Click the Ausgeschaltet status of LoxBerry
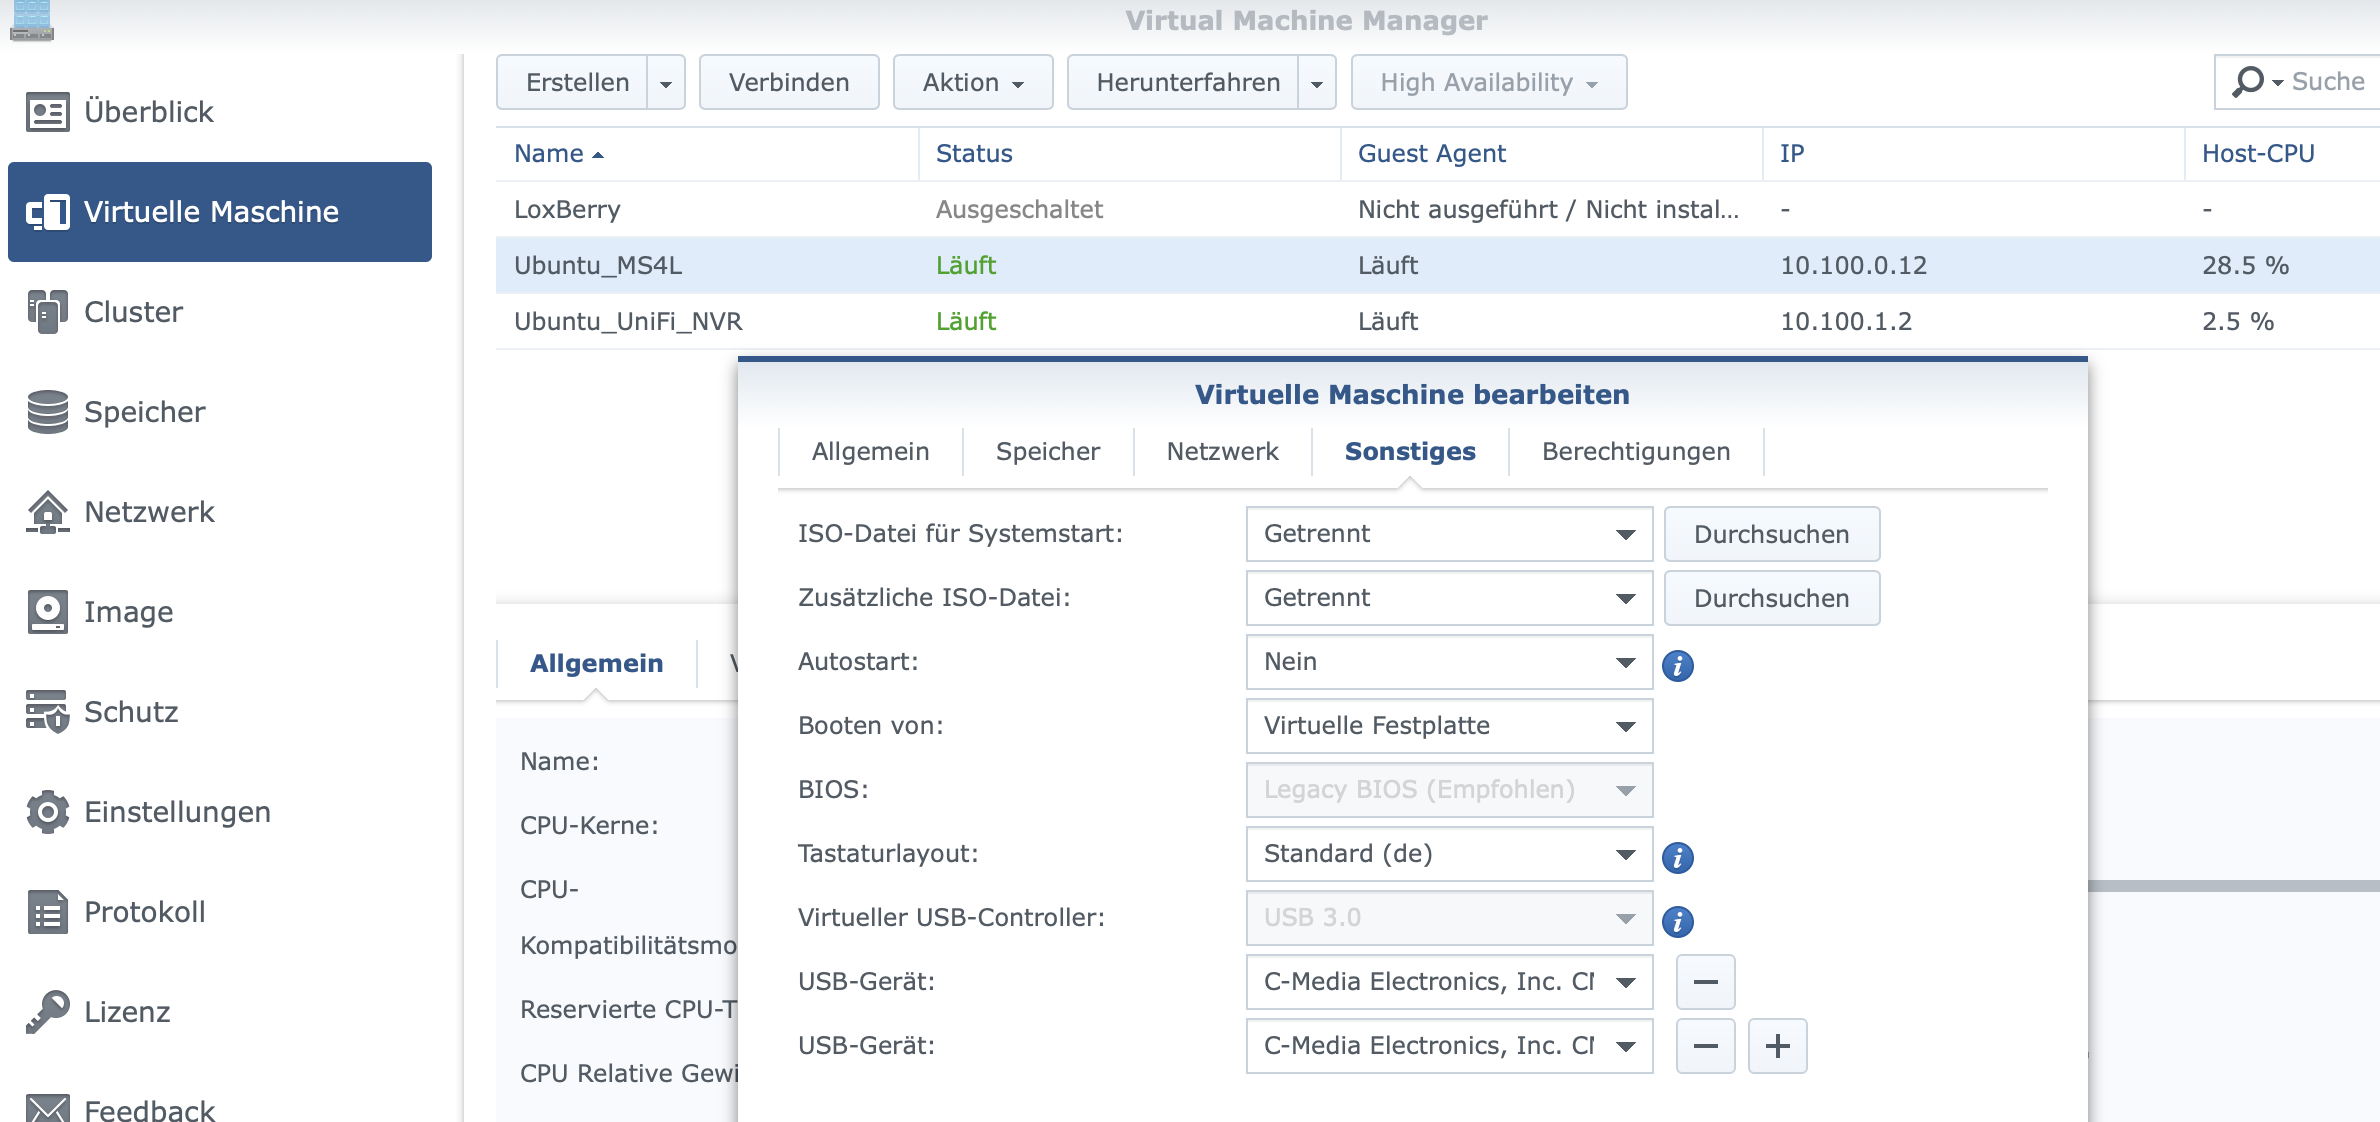2380x1122 pixels. coord(1019,210)
